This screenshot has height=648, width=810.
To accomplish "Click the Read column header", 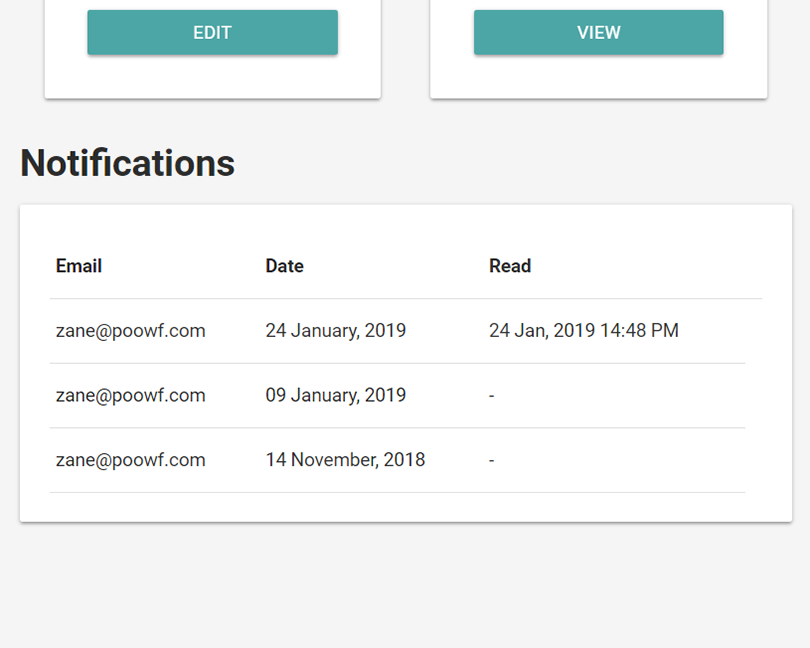I will (510, 266).
